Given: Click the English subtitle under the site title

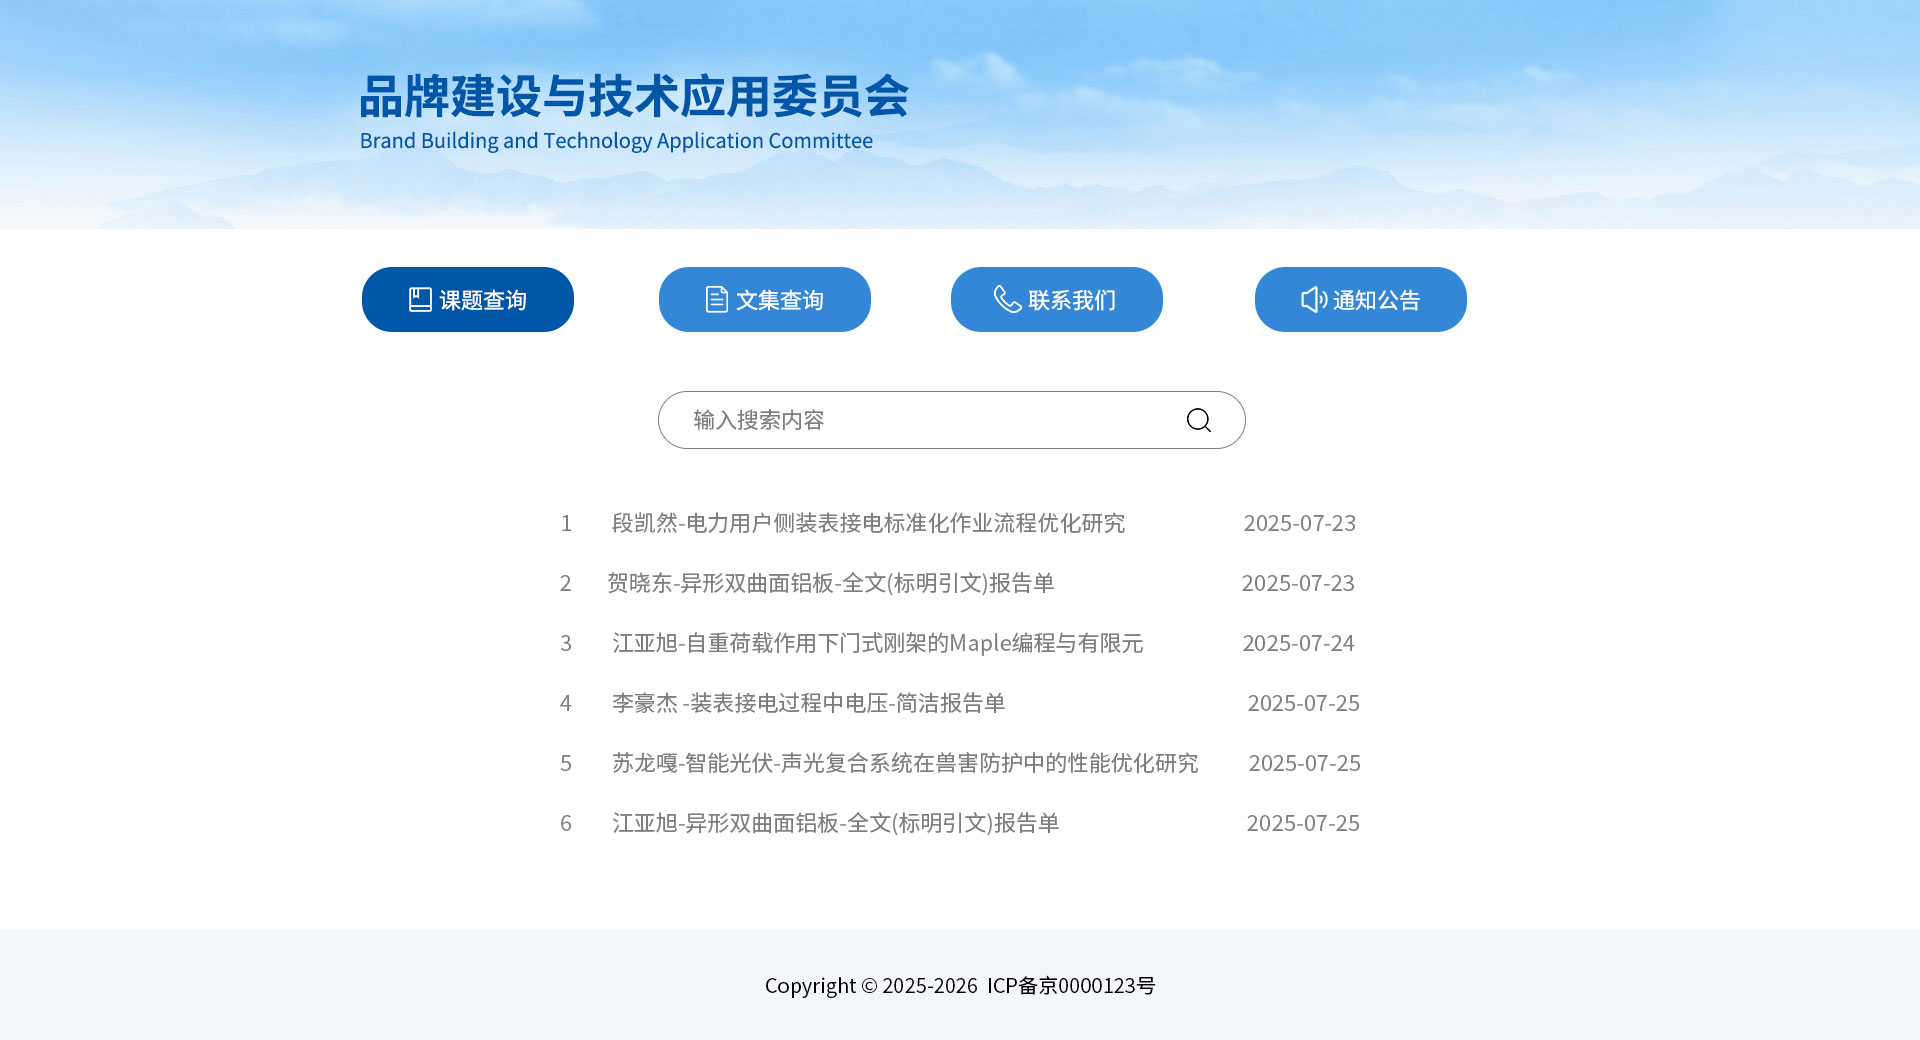Looking at the screenshot, I should (616, 141).
